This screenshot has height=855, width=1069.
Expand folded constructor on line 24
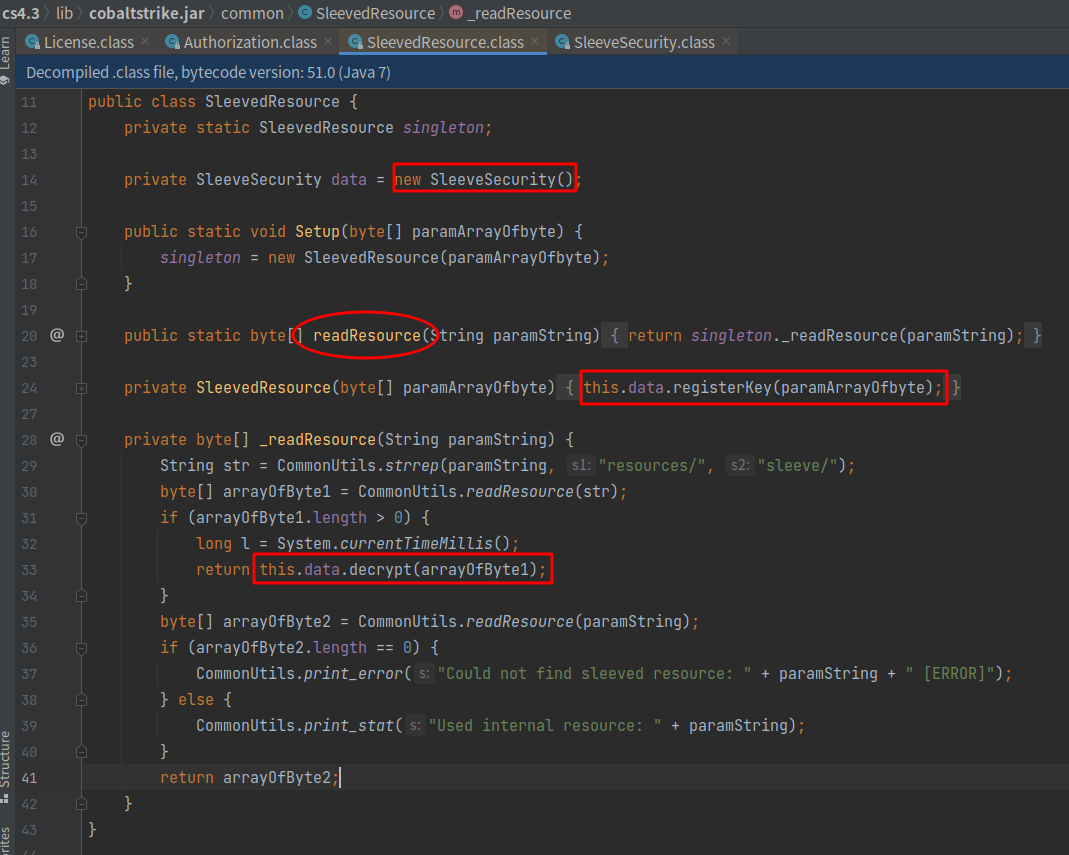point(81,388)
